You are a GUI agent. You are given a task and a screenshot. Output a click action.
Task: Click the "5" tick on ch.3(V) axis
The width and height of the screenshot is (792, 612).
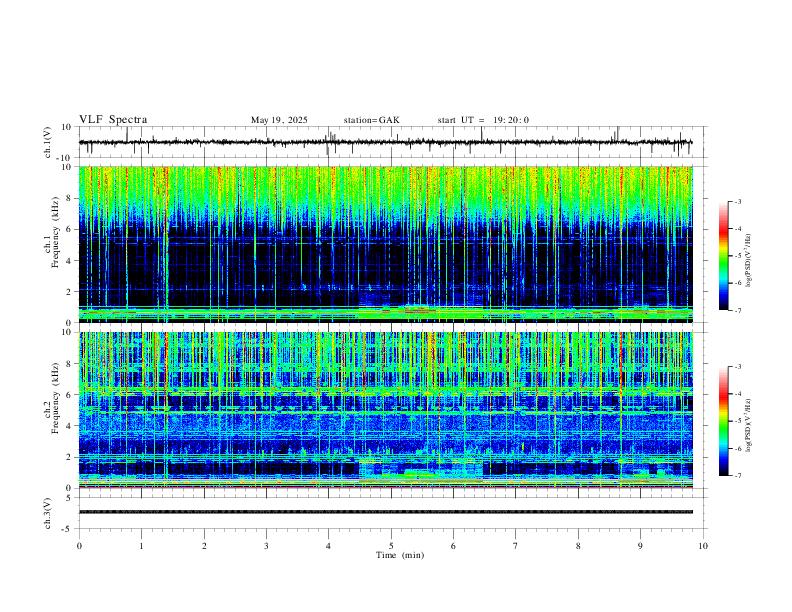pyautogui.click(x=70, y=498)
